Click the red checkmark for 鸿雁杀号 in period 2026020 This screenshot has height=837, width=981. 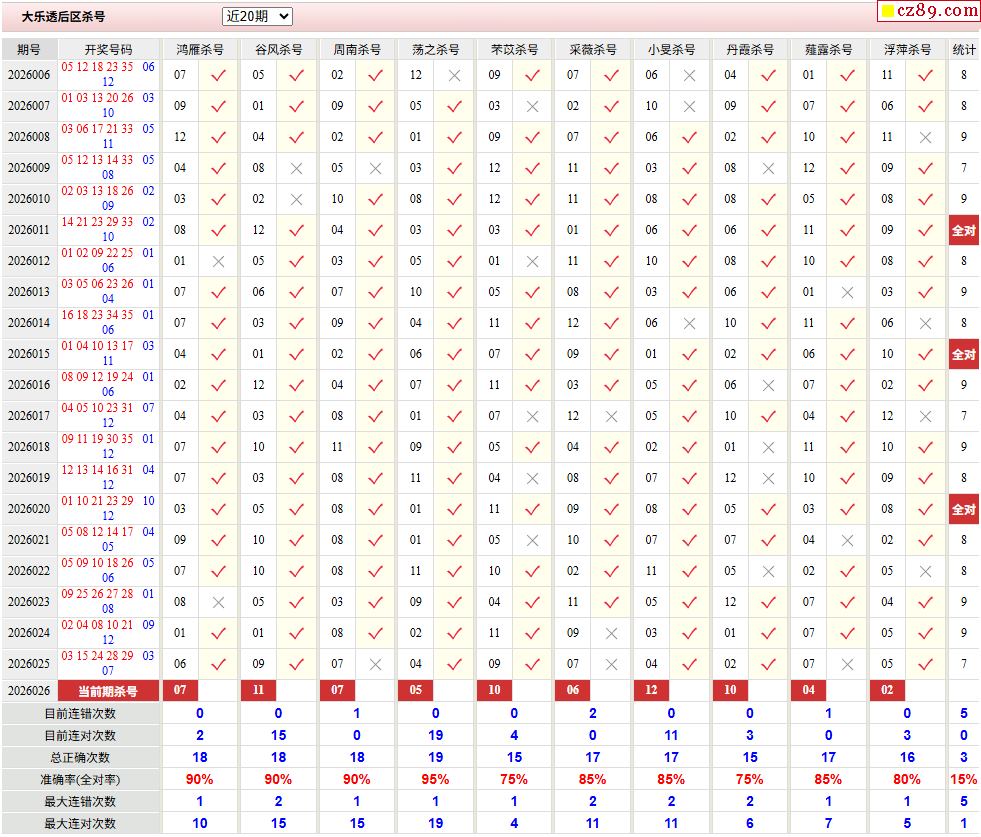[218, 509]
